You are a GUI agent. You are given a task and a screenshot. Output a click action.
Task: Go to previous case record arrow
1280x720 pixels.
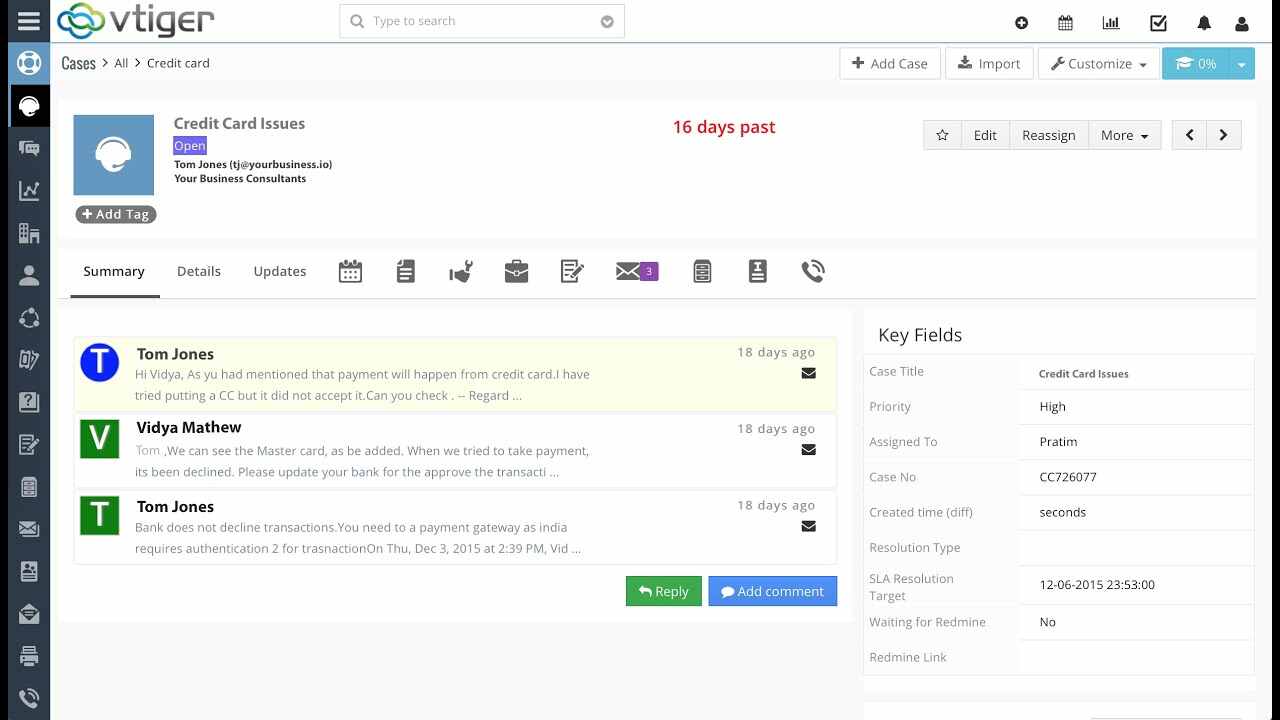1189,135
